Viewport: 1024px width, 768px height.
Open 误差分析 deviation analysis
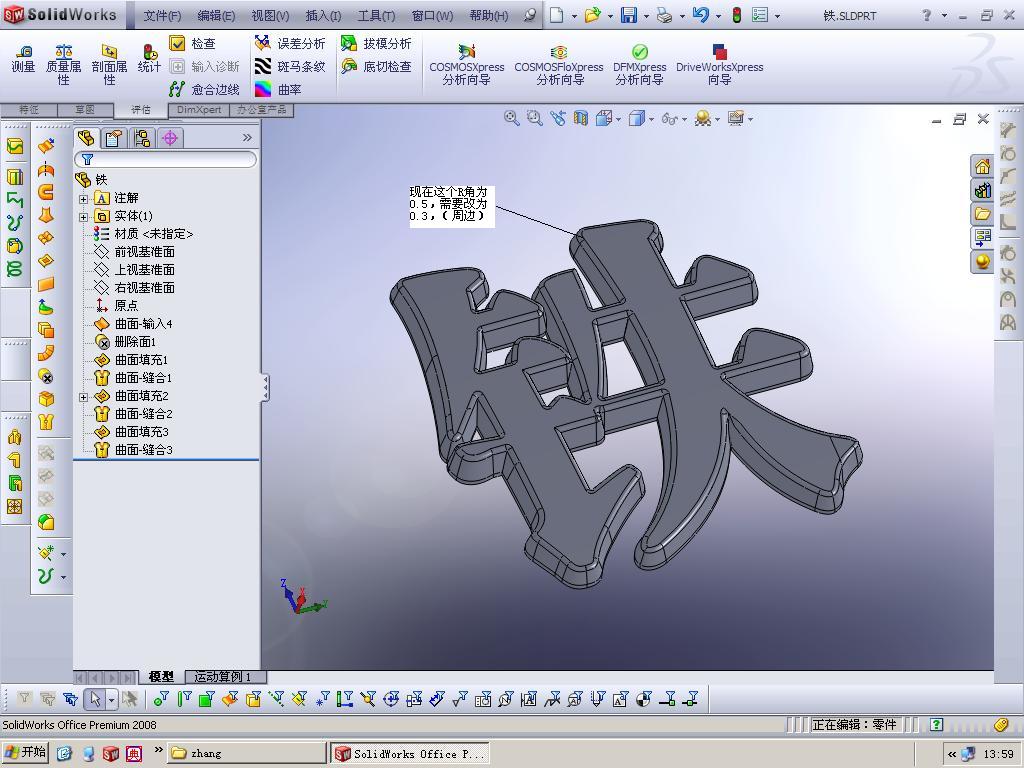coord(289,43)
